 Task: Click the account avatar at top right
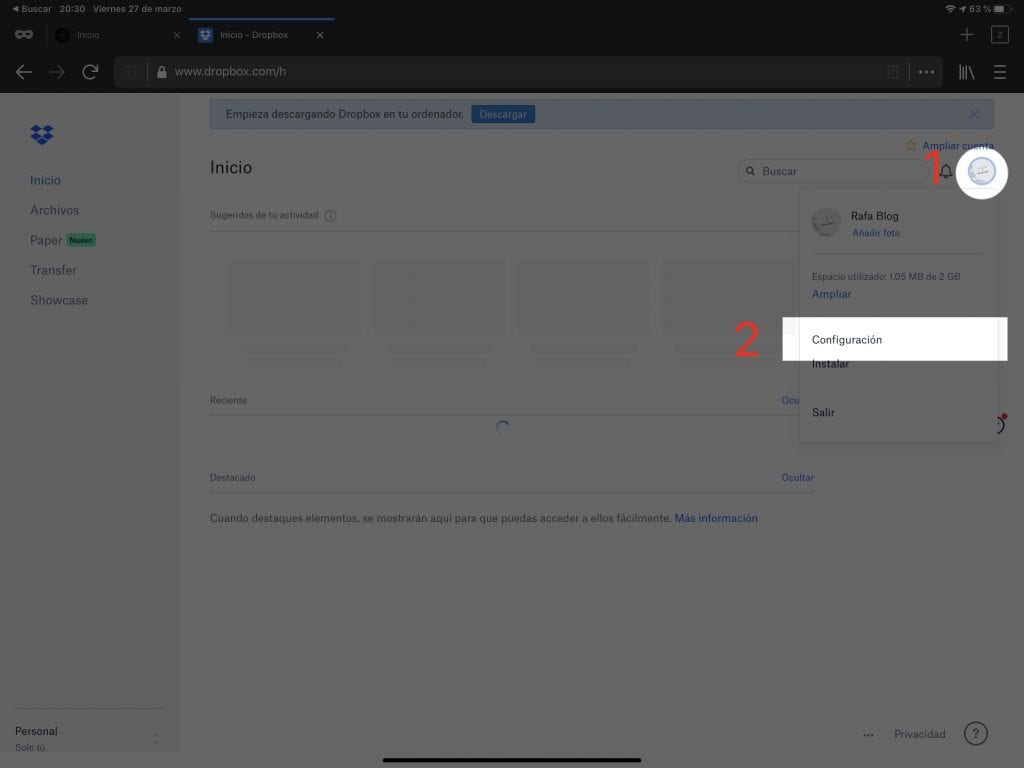[982, 172]
